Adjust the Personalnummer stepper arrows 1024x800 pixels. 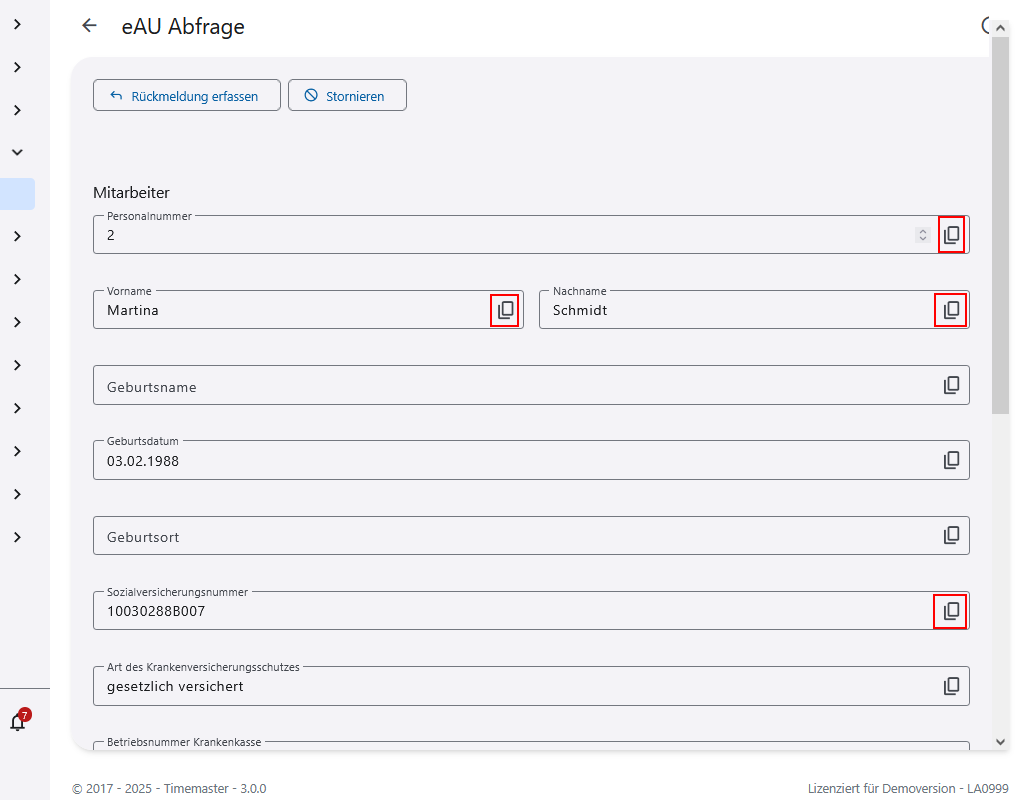click(x=922, y=235)
